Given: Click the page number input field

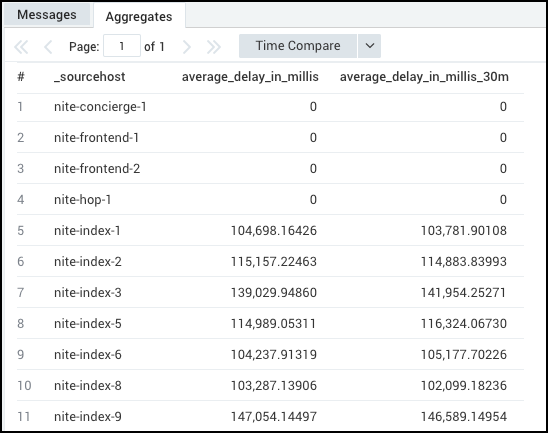Looking at the screenshot, I should (122, 46).
